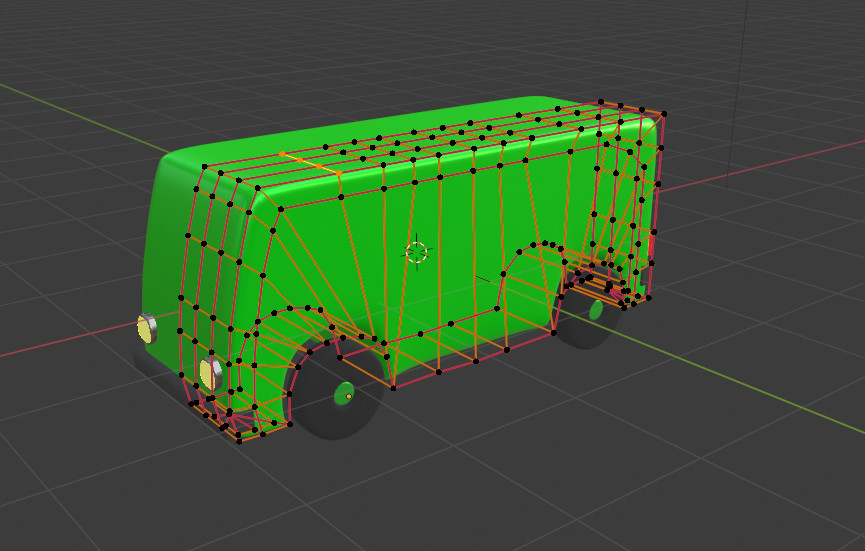Select the black tire of the front wheel
Screen dimensions: 865x551
(333, 389)
